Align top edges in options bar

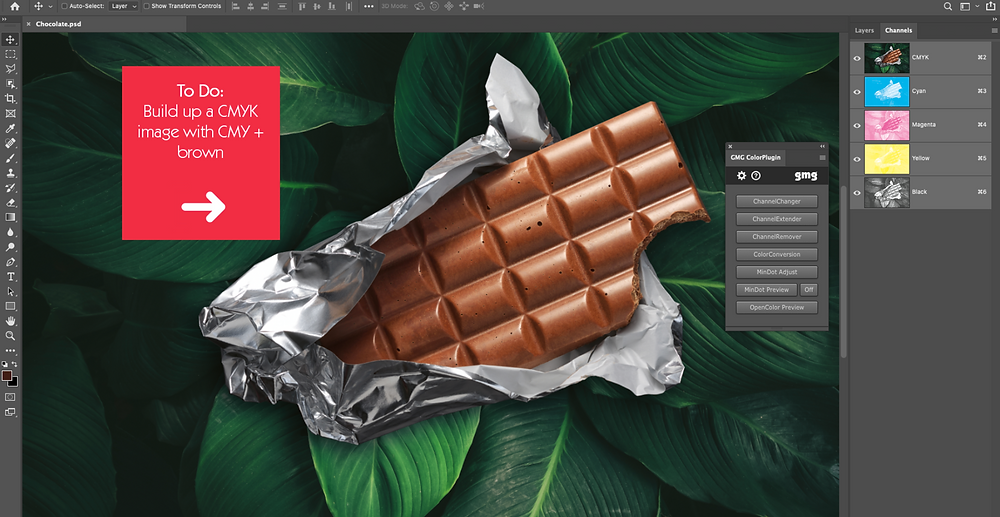[x=302, y=6]
